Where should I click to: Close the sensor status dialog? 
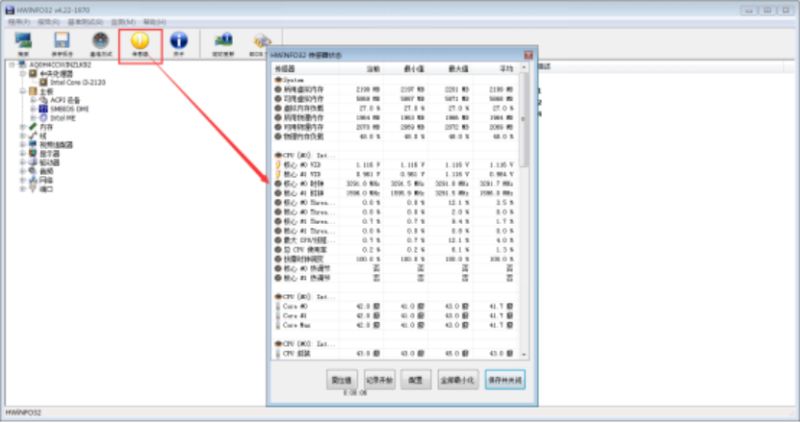pos(529,55)
